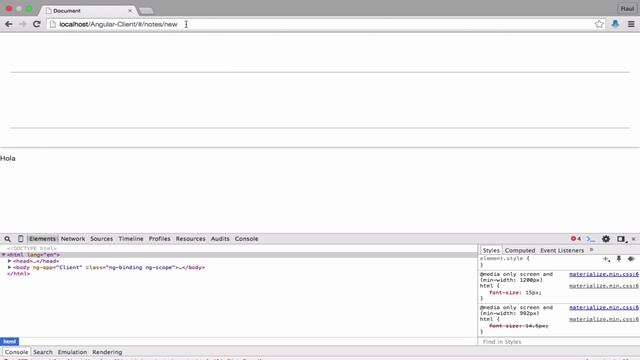640x360 pixels.
Task: Show more sidebar tabs chevron
Action: (x=591, y=250)
